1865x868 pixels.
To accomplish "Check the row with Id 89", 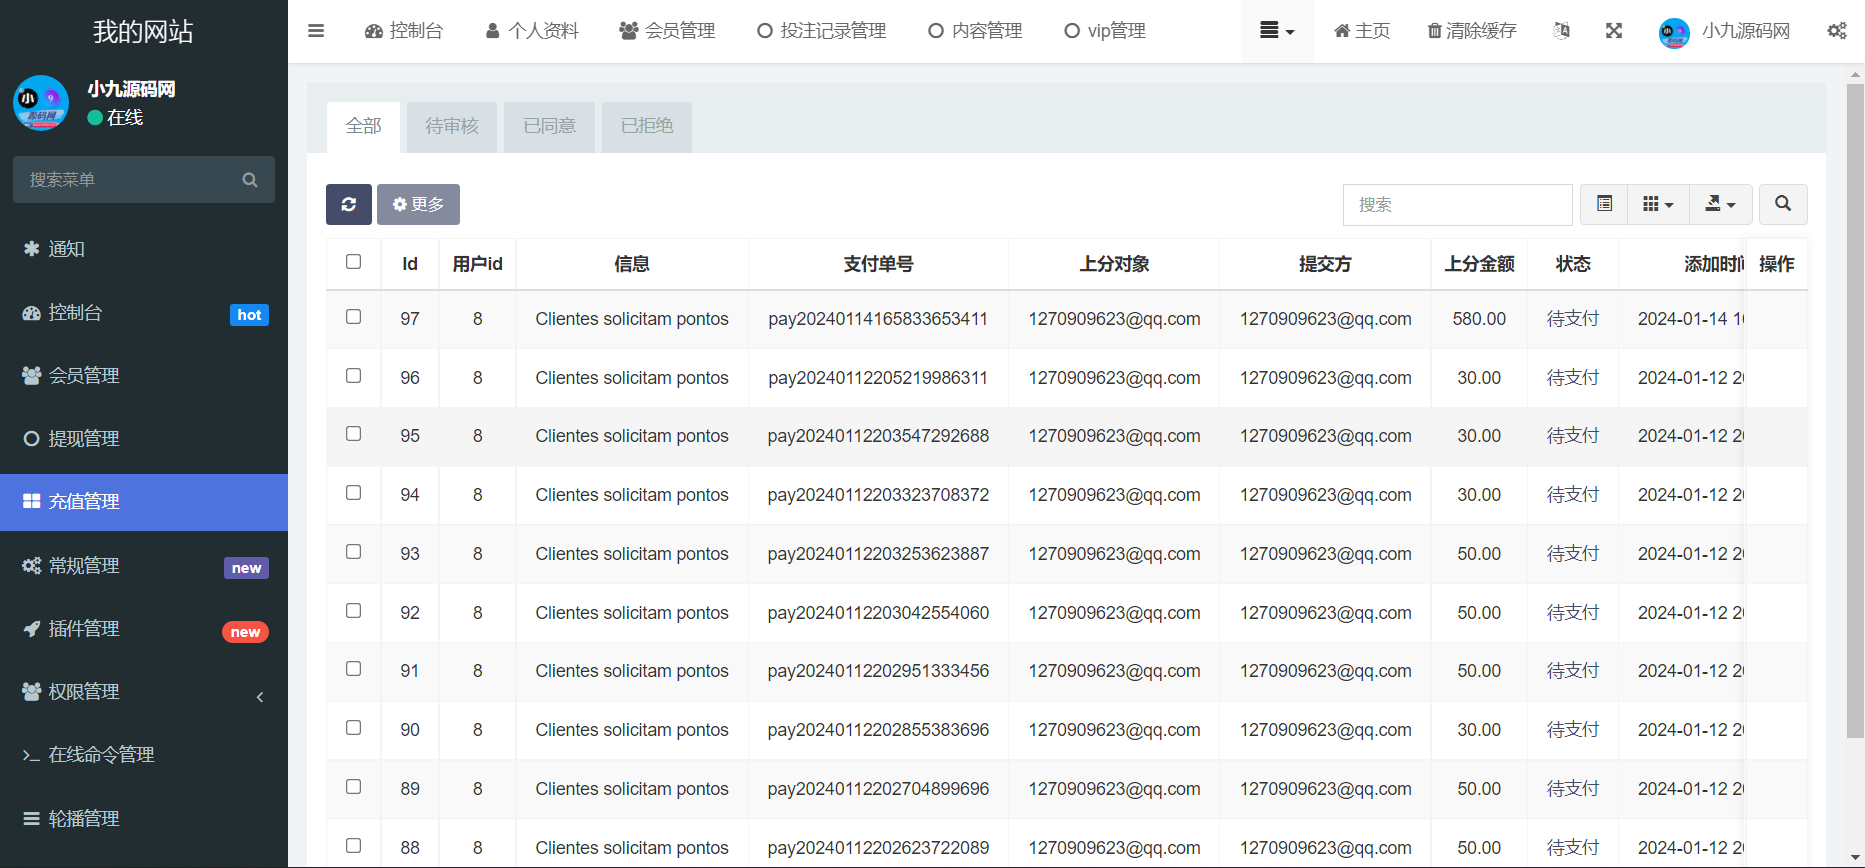I will 353,787.
